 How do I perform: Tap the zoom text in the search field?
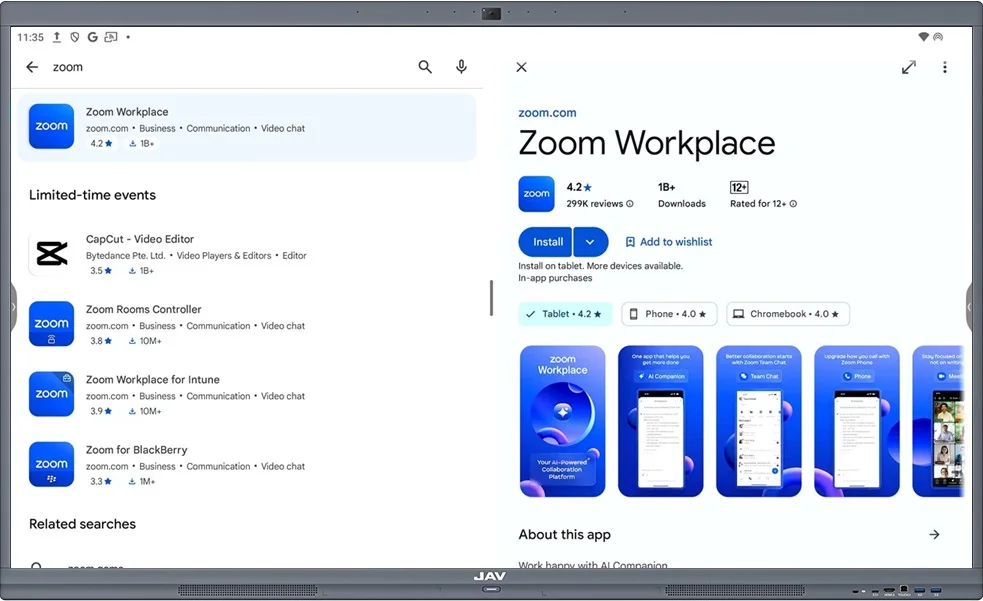pos(68,66)
